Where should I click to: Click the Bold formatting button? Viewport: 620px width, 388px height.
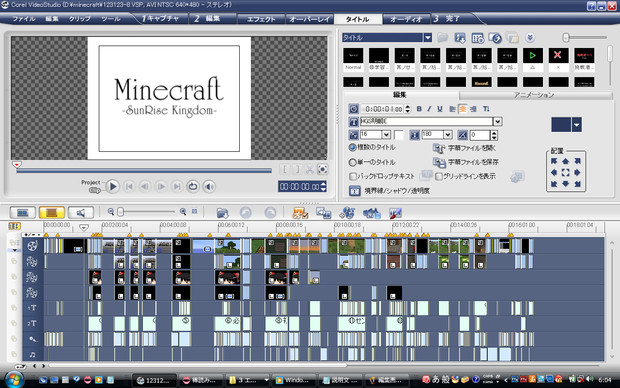coord(419,109)
